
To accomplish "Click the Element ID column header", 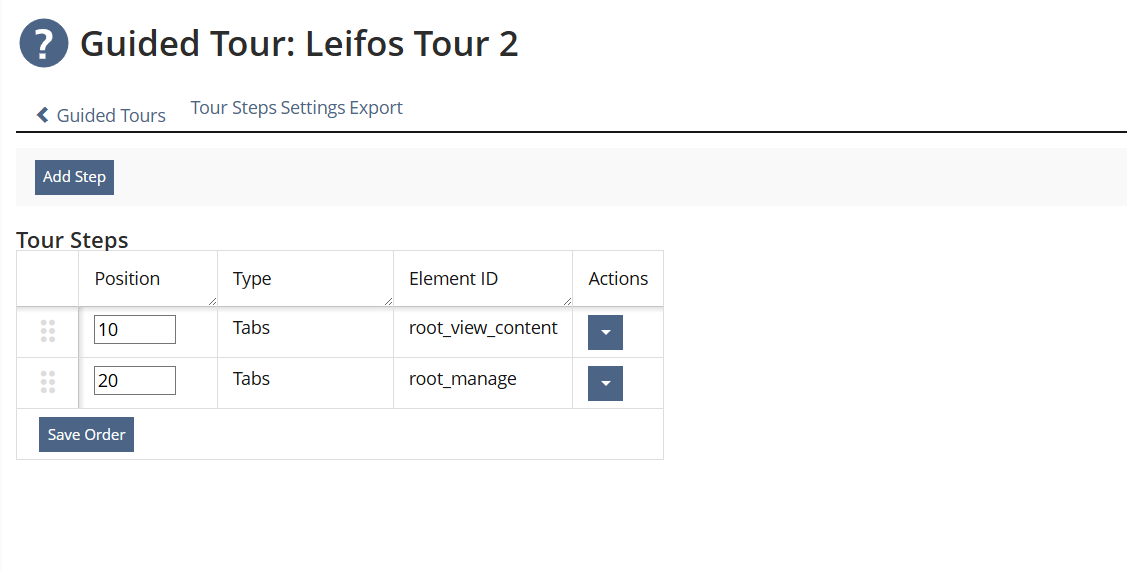I will coord(453,279).
